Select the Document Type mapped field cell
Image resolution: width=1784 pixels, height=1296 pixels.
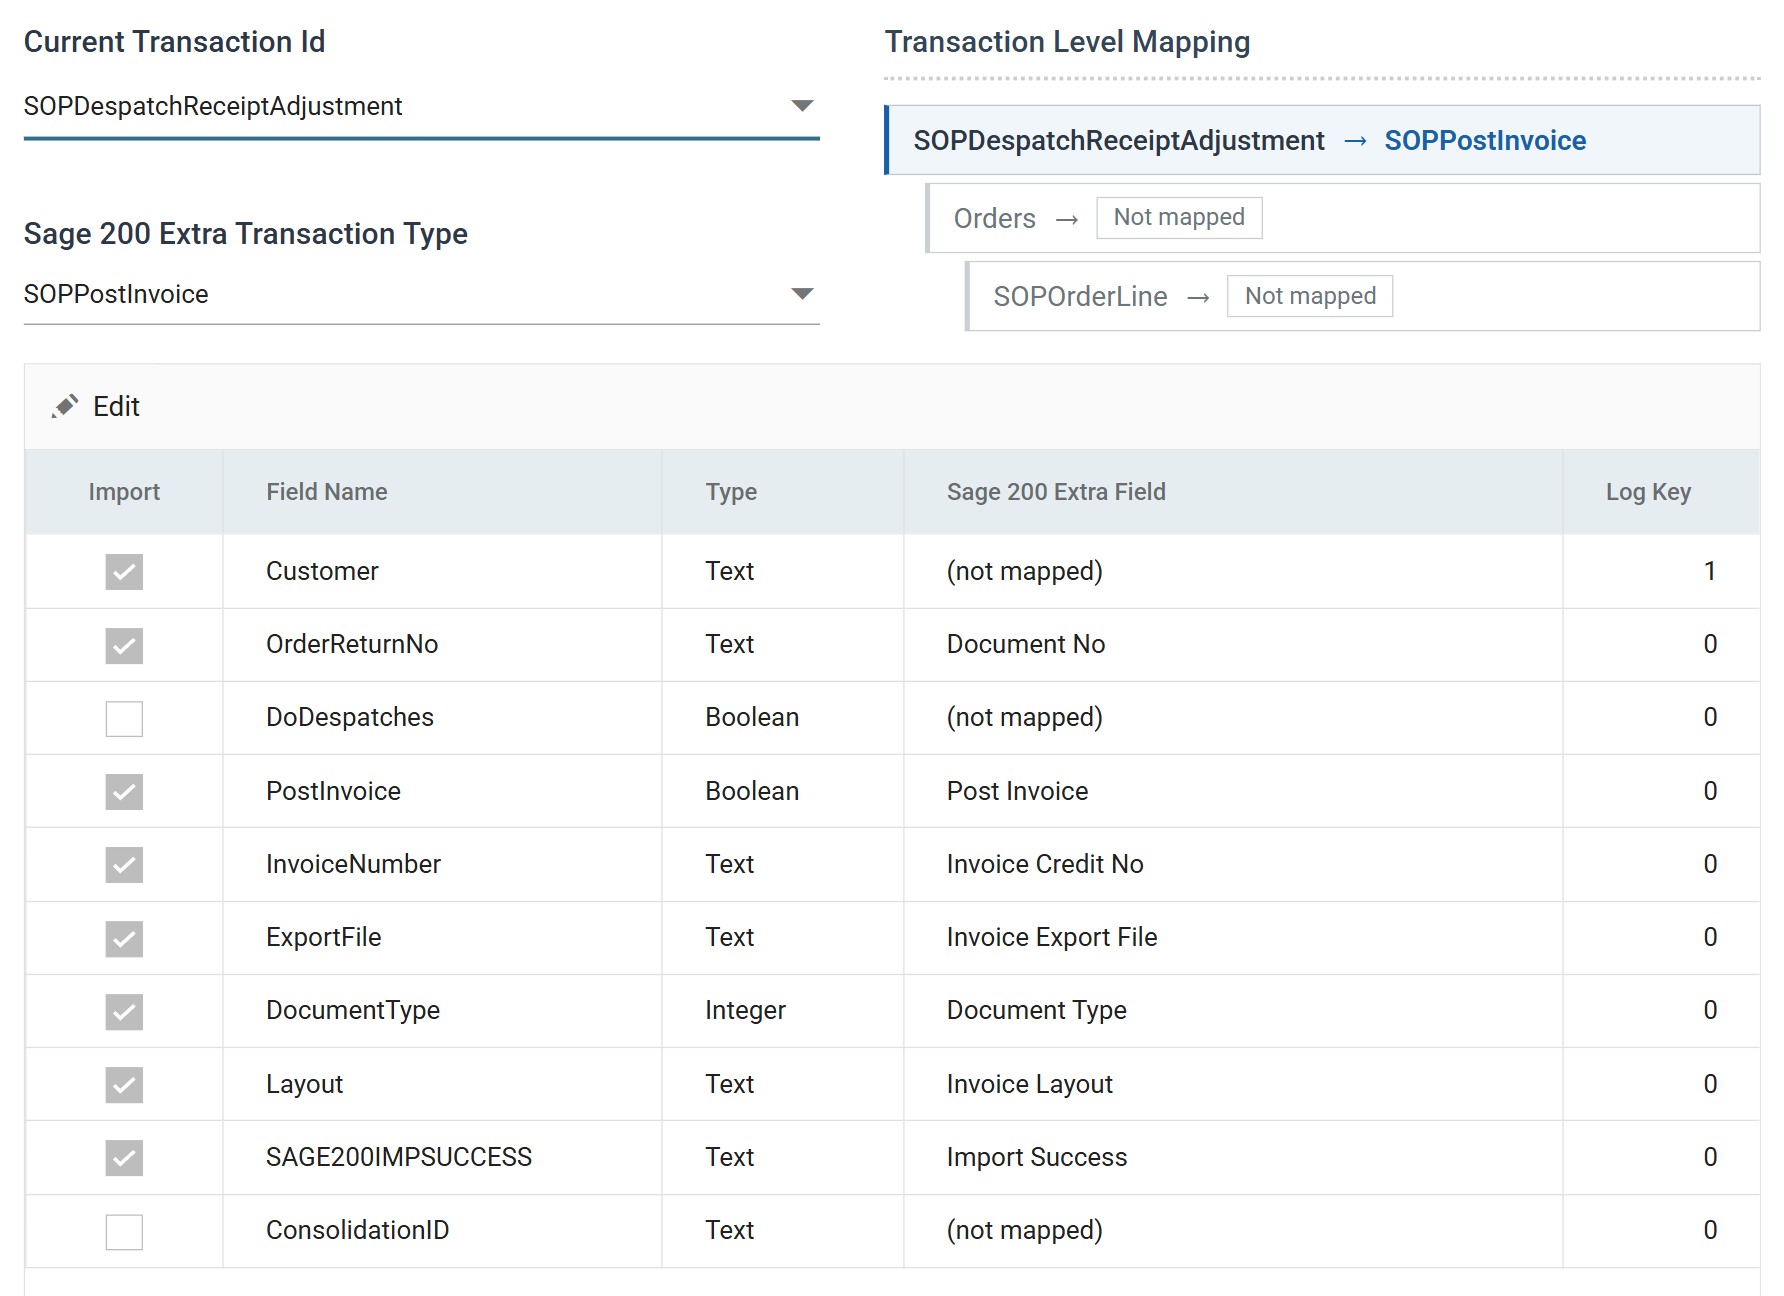(1234, 1011)
